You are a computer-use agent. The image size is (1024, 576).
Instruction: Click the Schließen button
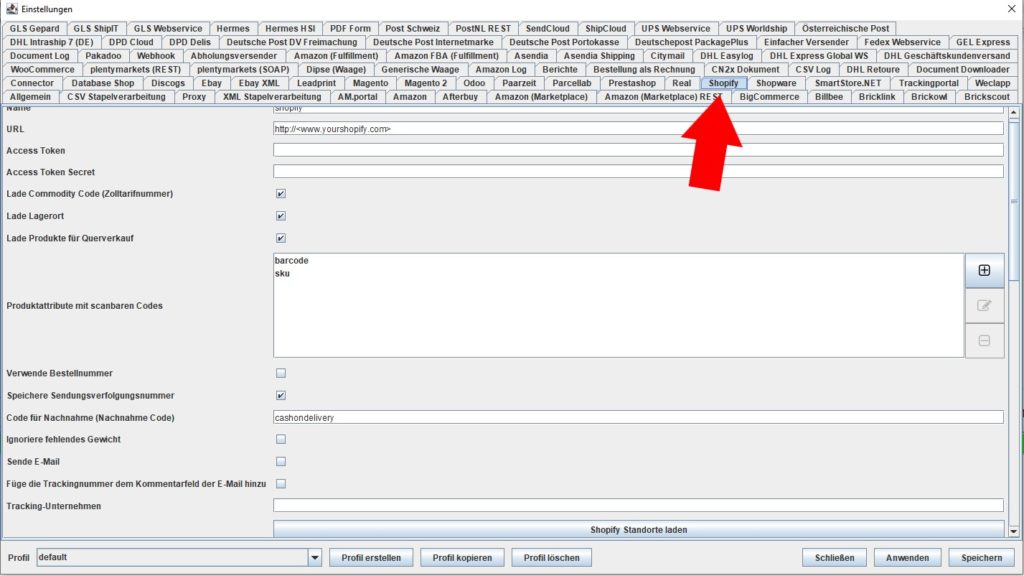click(x=835, y=558)
